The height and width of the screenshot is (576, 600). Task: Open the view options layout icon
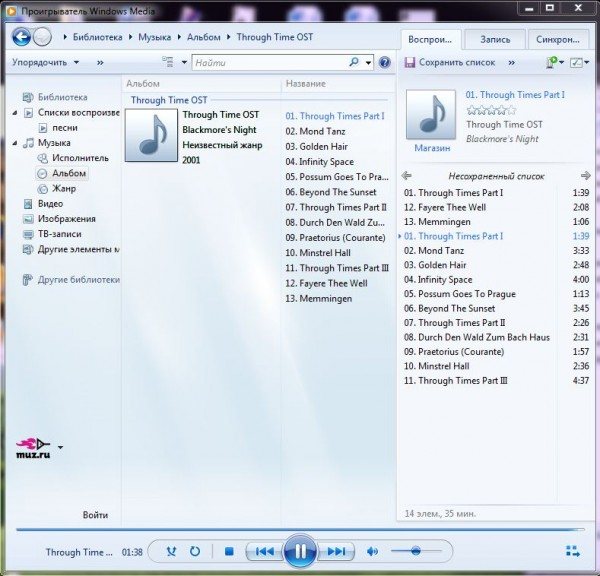coord(168,62)
